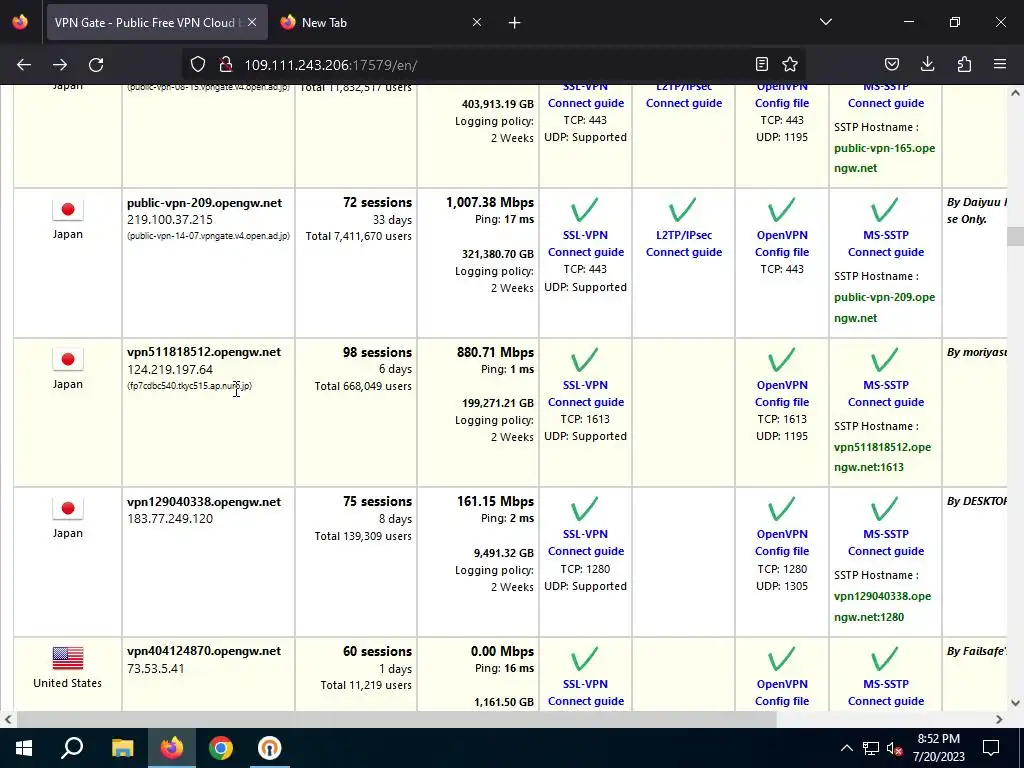The height and width of the screenshot is (768, 1024).
Task: Open OpenVPN Config file for vpn404124870
Action: pos(782,693)
